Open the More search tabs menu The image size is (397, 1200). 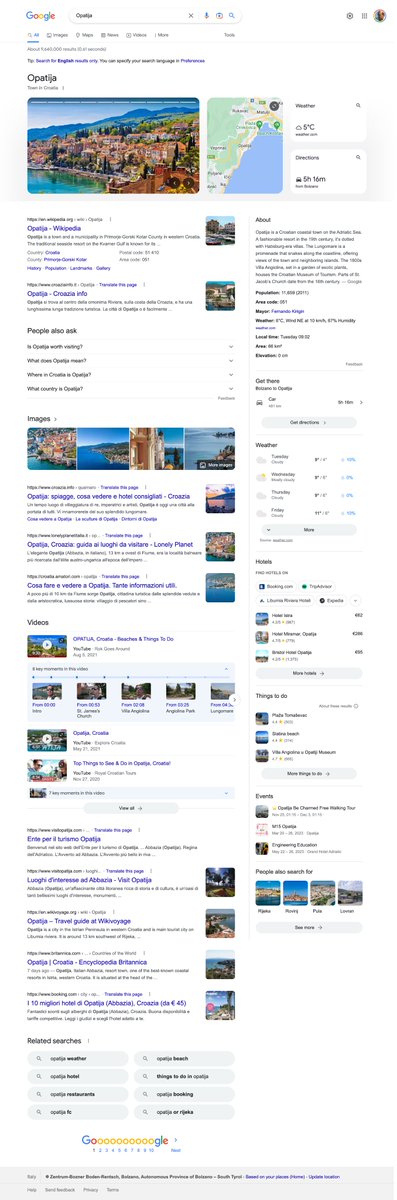[x=161, y=34]
